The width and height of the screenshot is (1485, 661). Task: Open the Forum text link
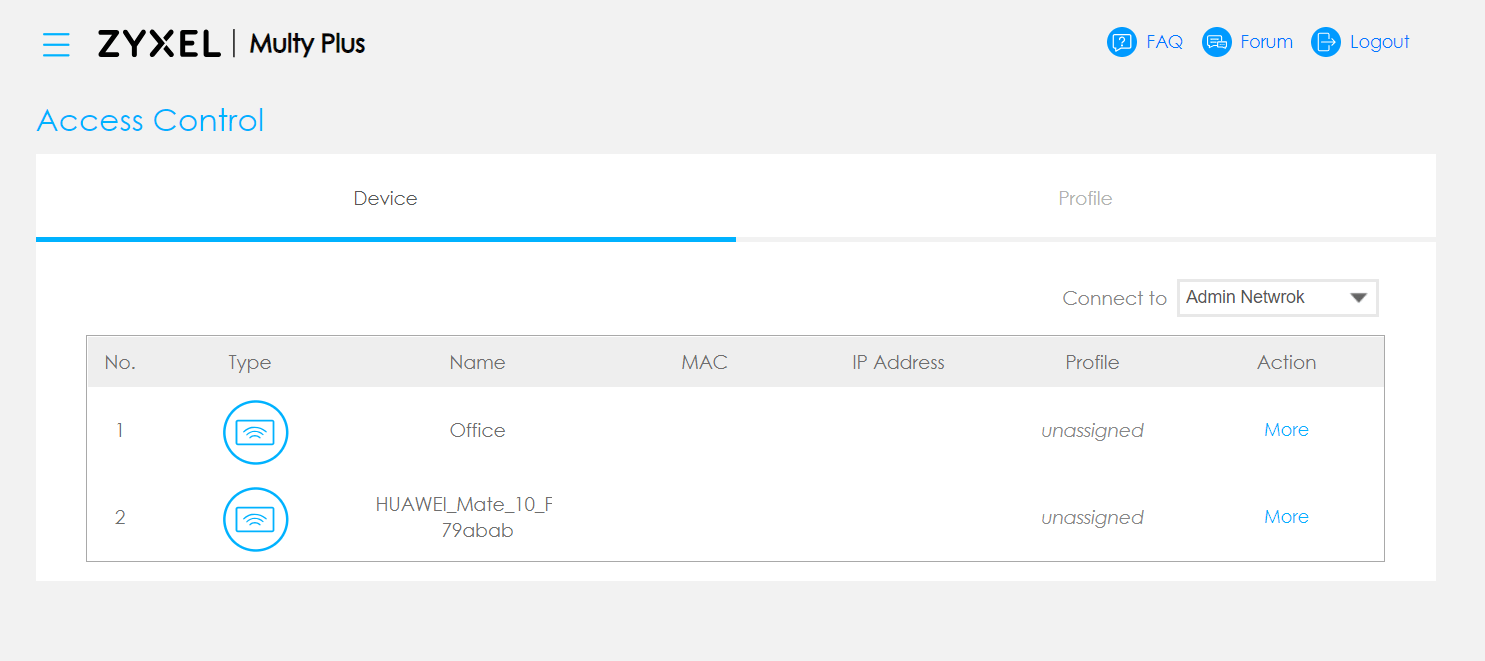(x=1266, y=42)
